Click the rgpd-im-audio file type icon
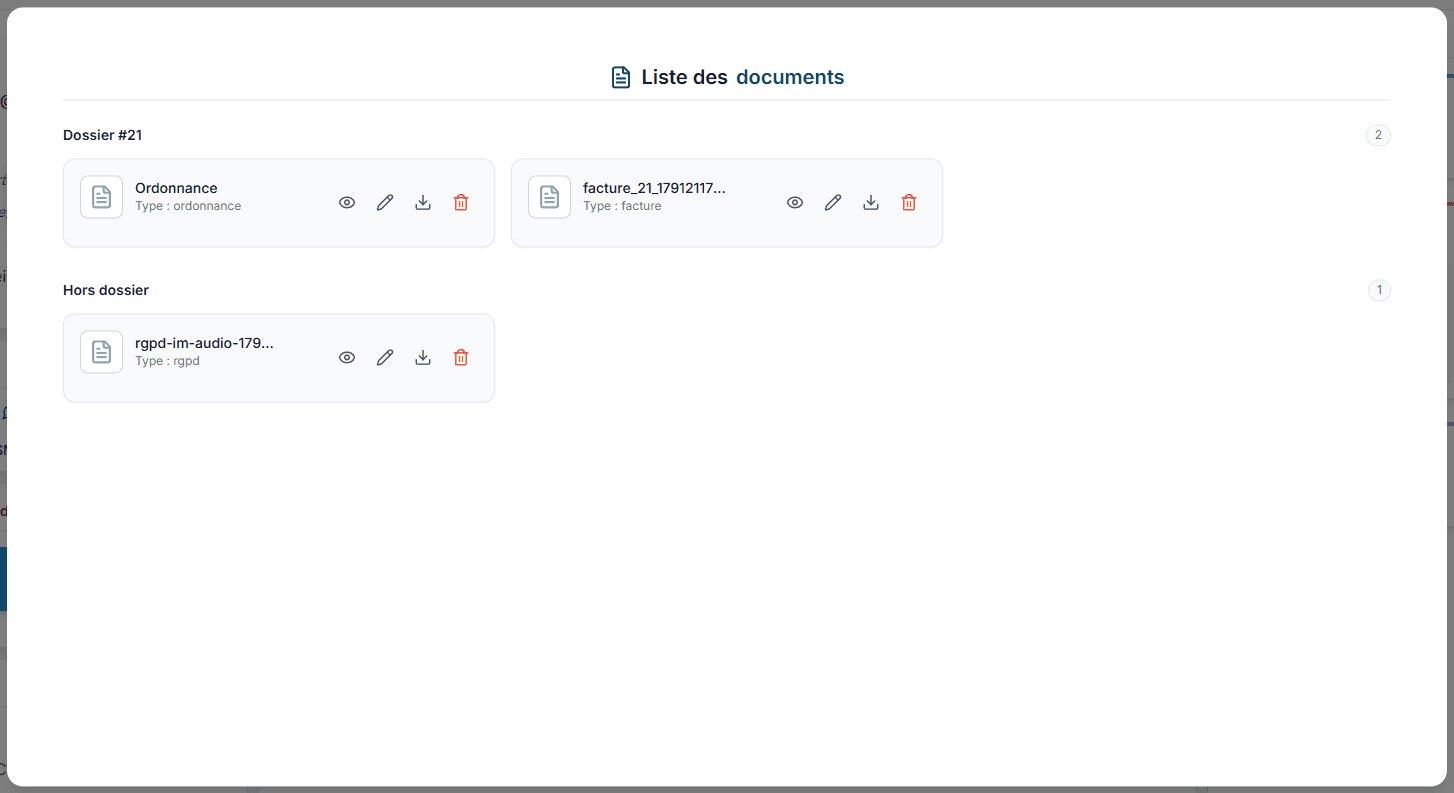 coord(101,352)
